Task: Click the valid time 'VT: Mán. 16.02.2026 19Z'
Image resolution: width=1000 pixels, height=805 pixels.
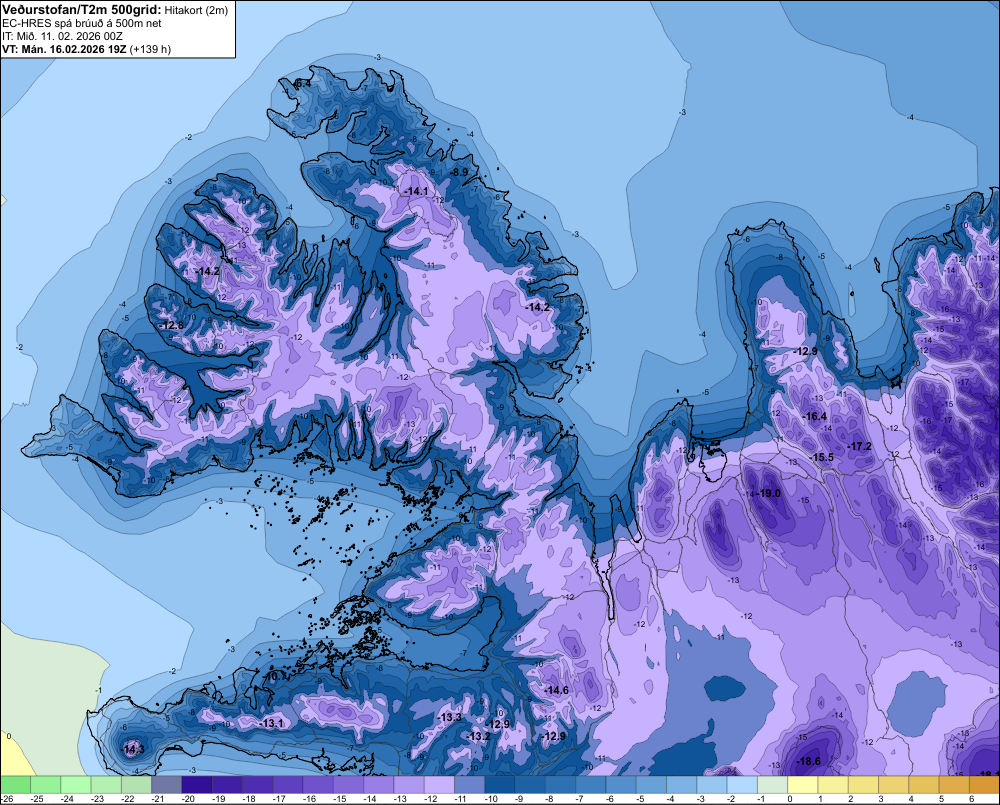Action: [x=64, y=49]
